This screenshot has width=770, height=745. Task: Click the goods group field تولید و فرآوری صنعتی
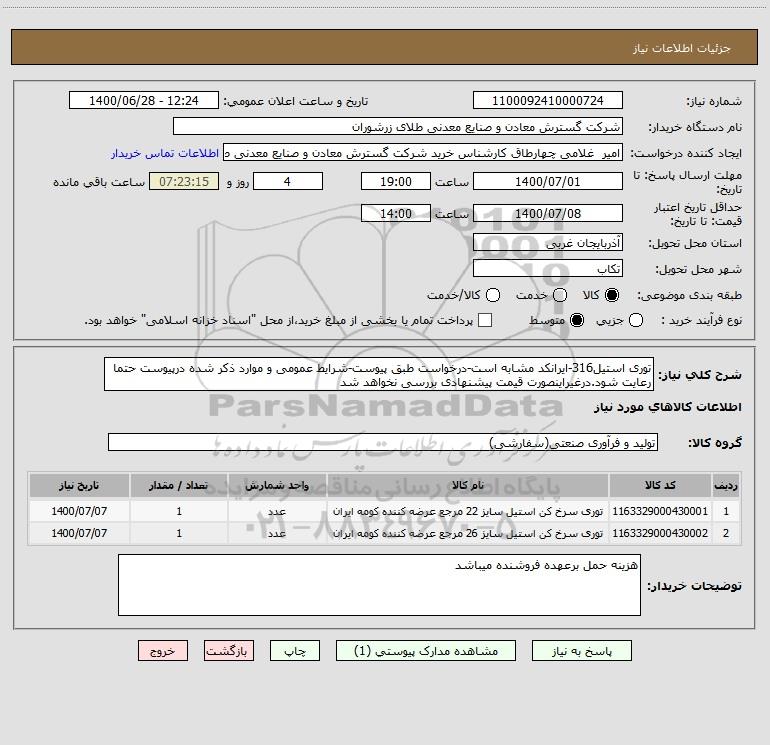click(383, 442)
